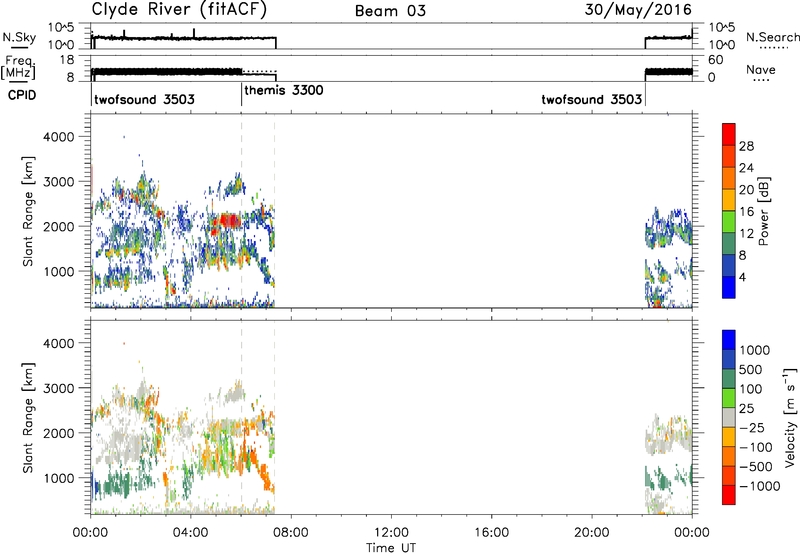The width and height of the screenshot is (800, 554).
Task: Click the date '30/May/2016'
Action: [638, 10]
